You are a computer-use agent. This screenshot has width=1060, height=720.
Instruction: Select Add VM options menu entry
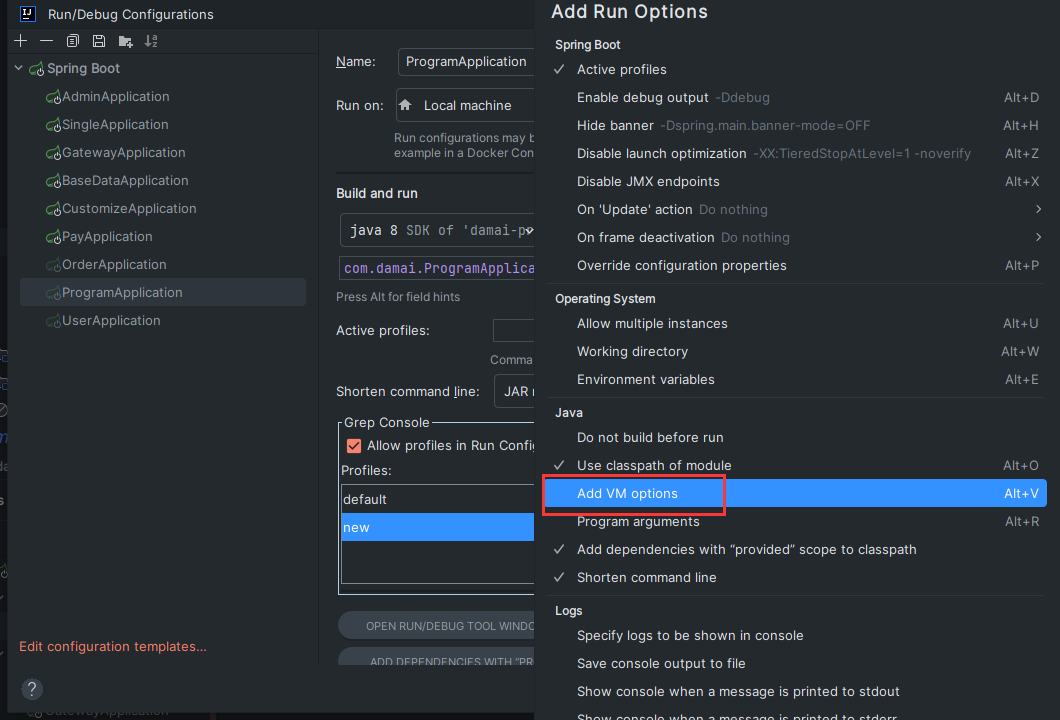pos(797,494)
